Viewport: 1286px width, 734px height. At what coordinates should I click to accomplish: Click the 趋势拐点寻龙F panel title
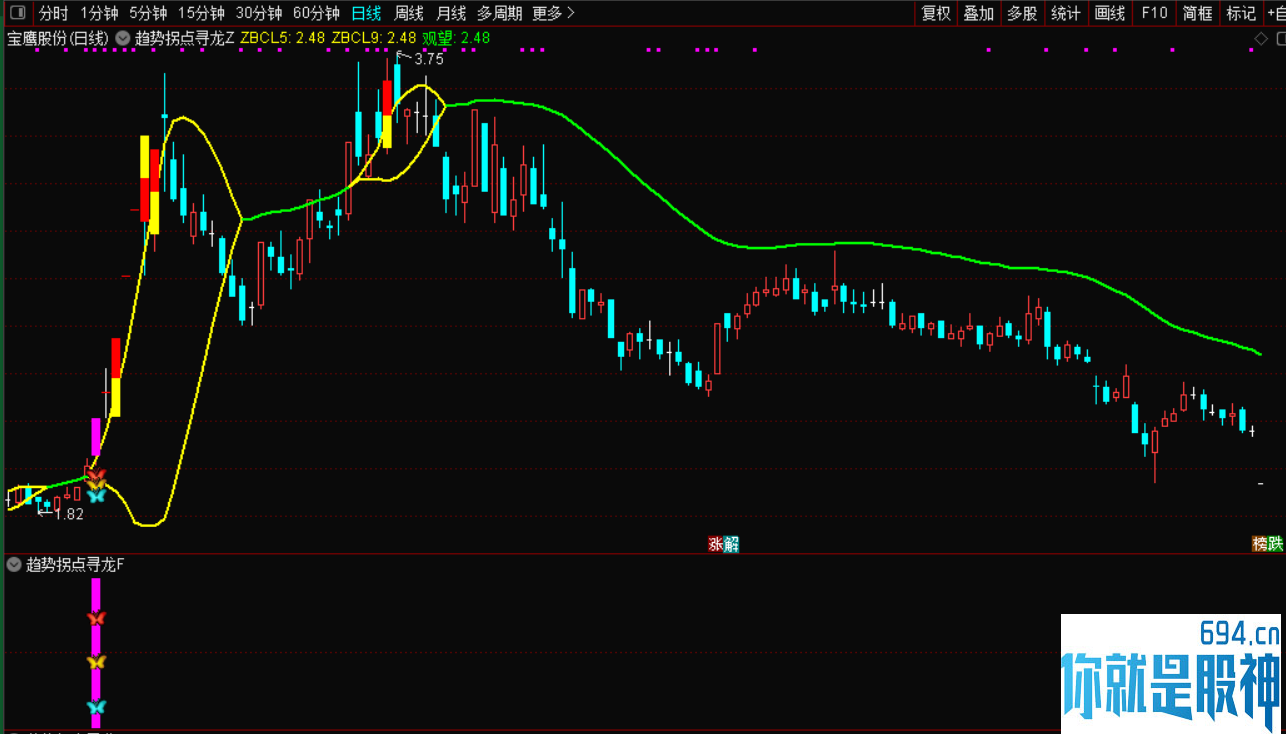[75, 565]
